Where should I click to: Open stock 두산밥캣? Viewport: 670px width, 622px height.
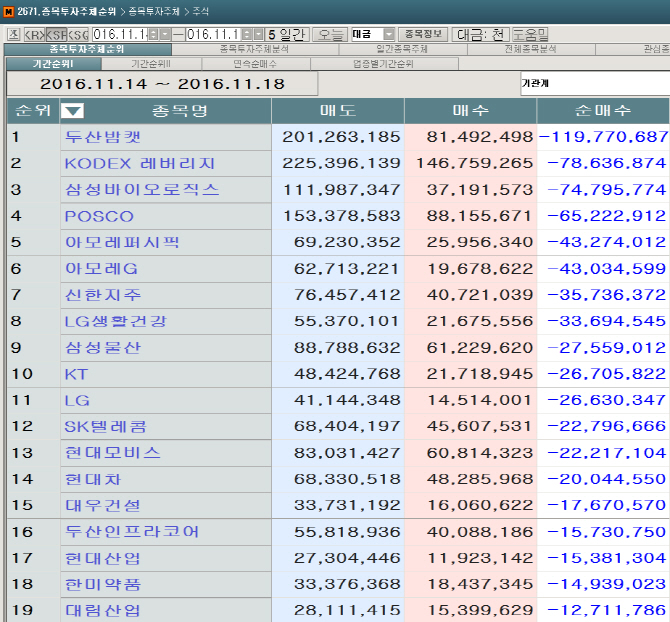(x=103, y=137)
